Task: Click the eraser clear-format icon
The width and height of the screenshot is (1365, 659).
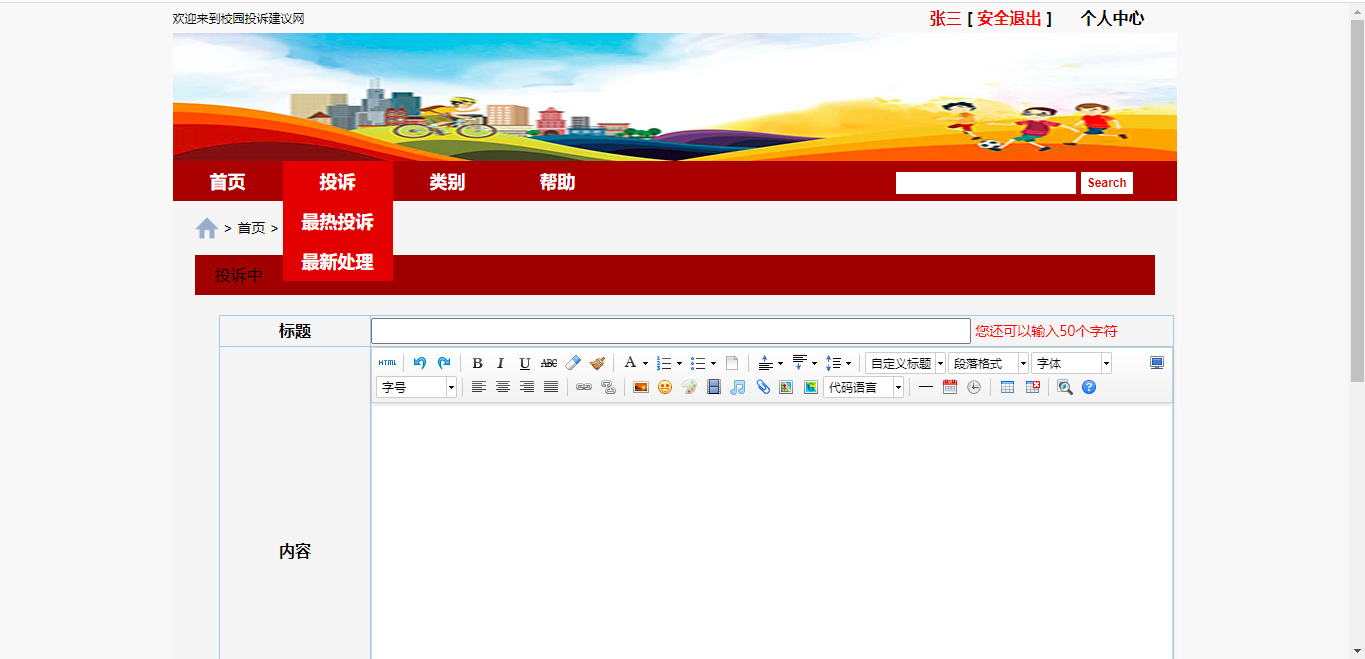Action: [x=573, y=363]
